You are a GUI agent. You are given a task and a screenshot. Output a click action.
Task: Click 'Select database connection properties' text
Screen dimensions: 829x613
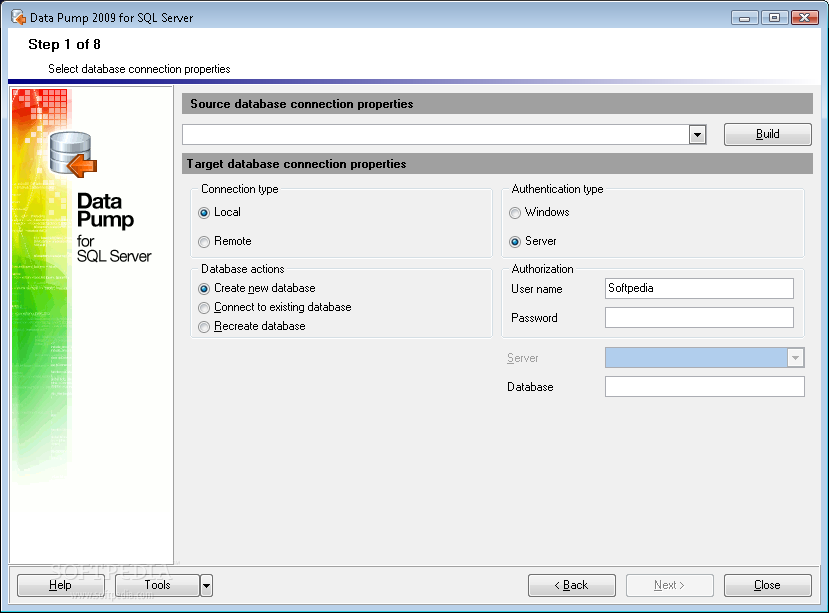[x=139, y=69]
